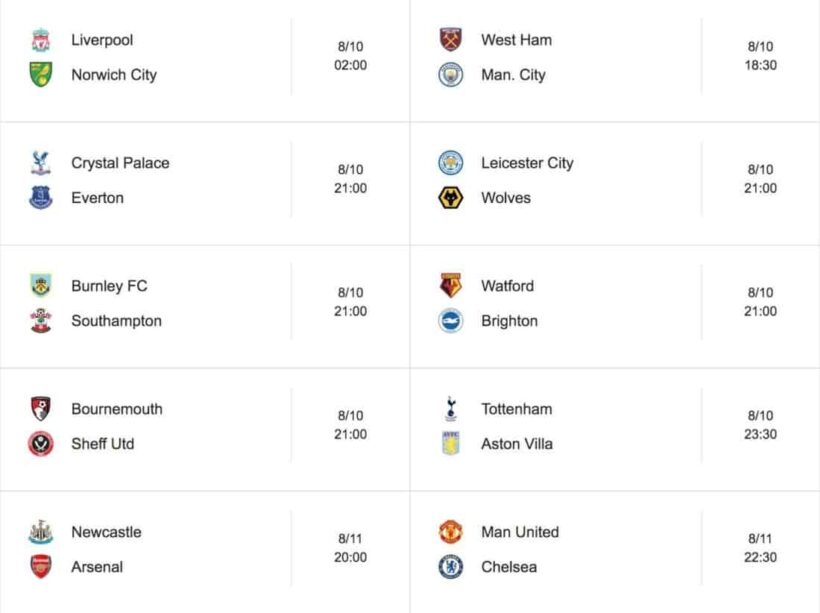Click the Newcastle vs Arsenal 20:00 kickoff time

tap(350, 557)
